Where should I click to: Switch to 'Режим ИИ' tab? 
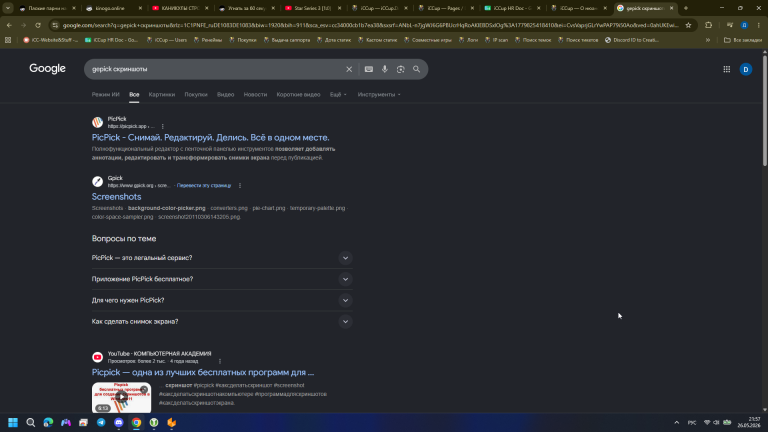coord(105,95)
